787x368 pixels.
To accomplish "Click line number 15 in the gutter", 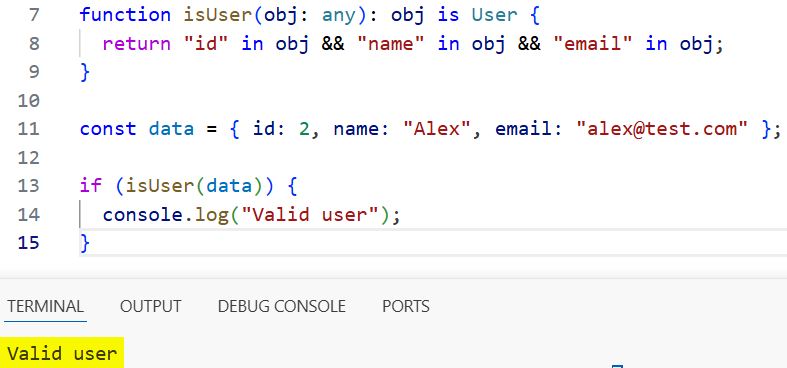I will 28,243.
